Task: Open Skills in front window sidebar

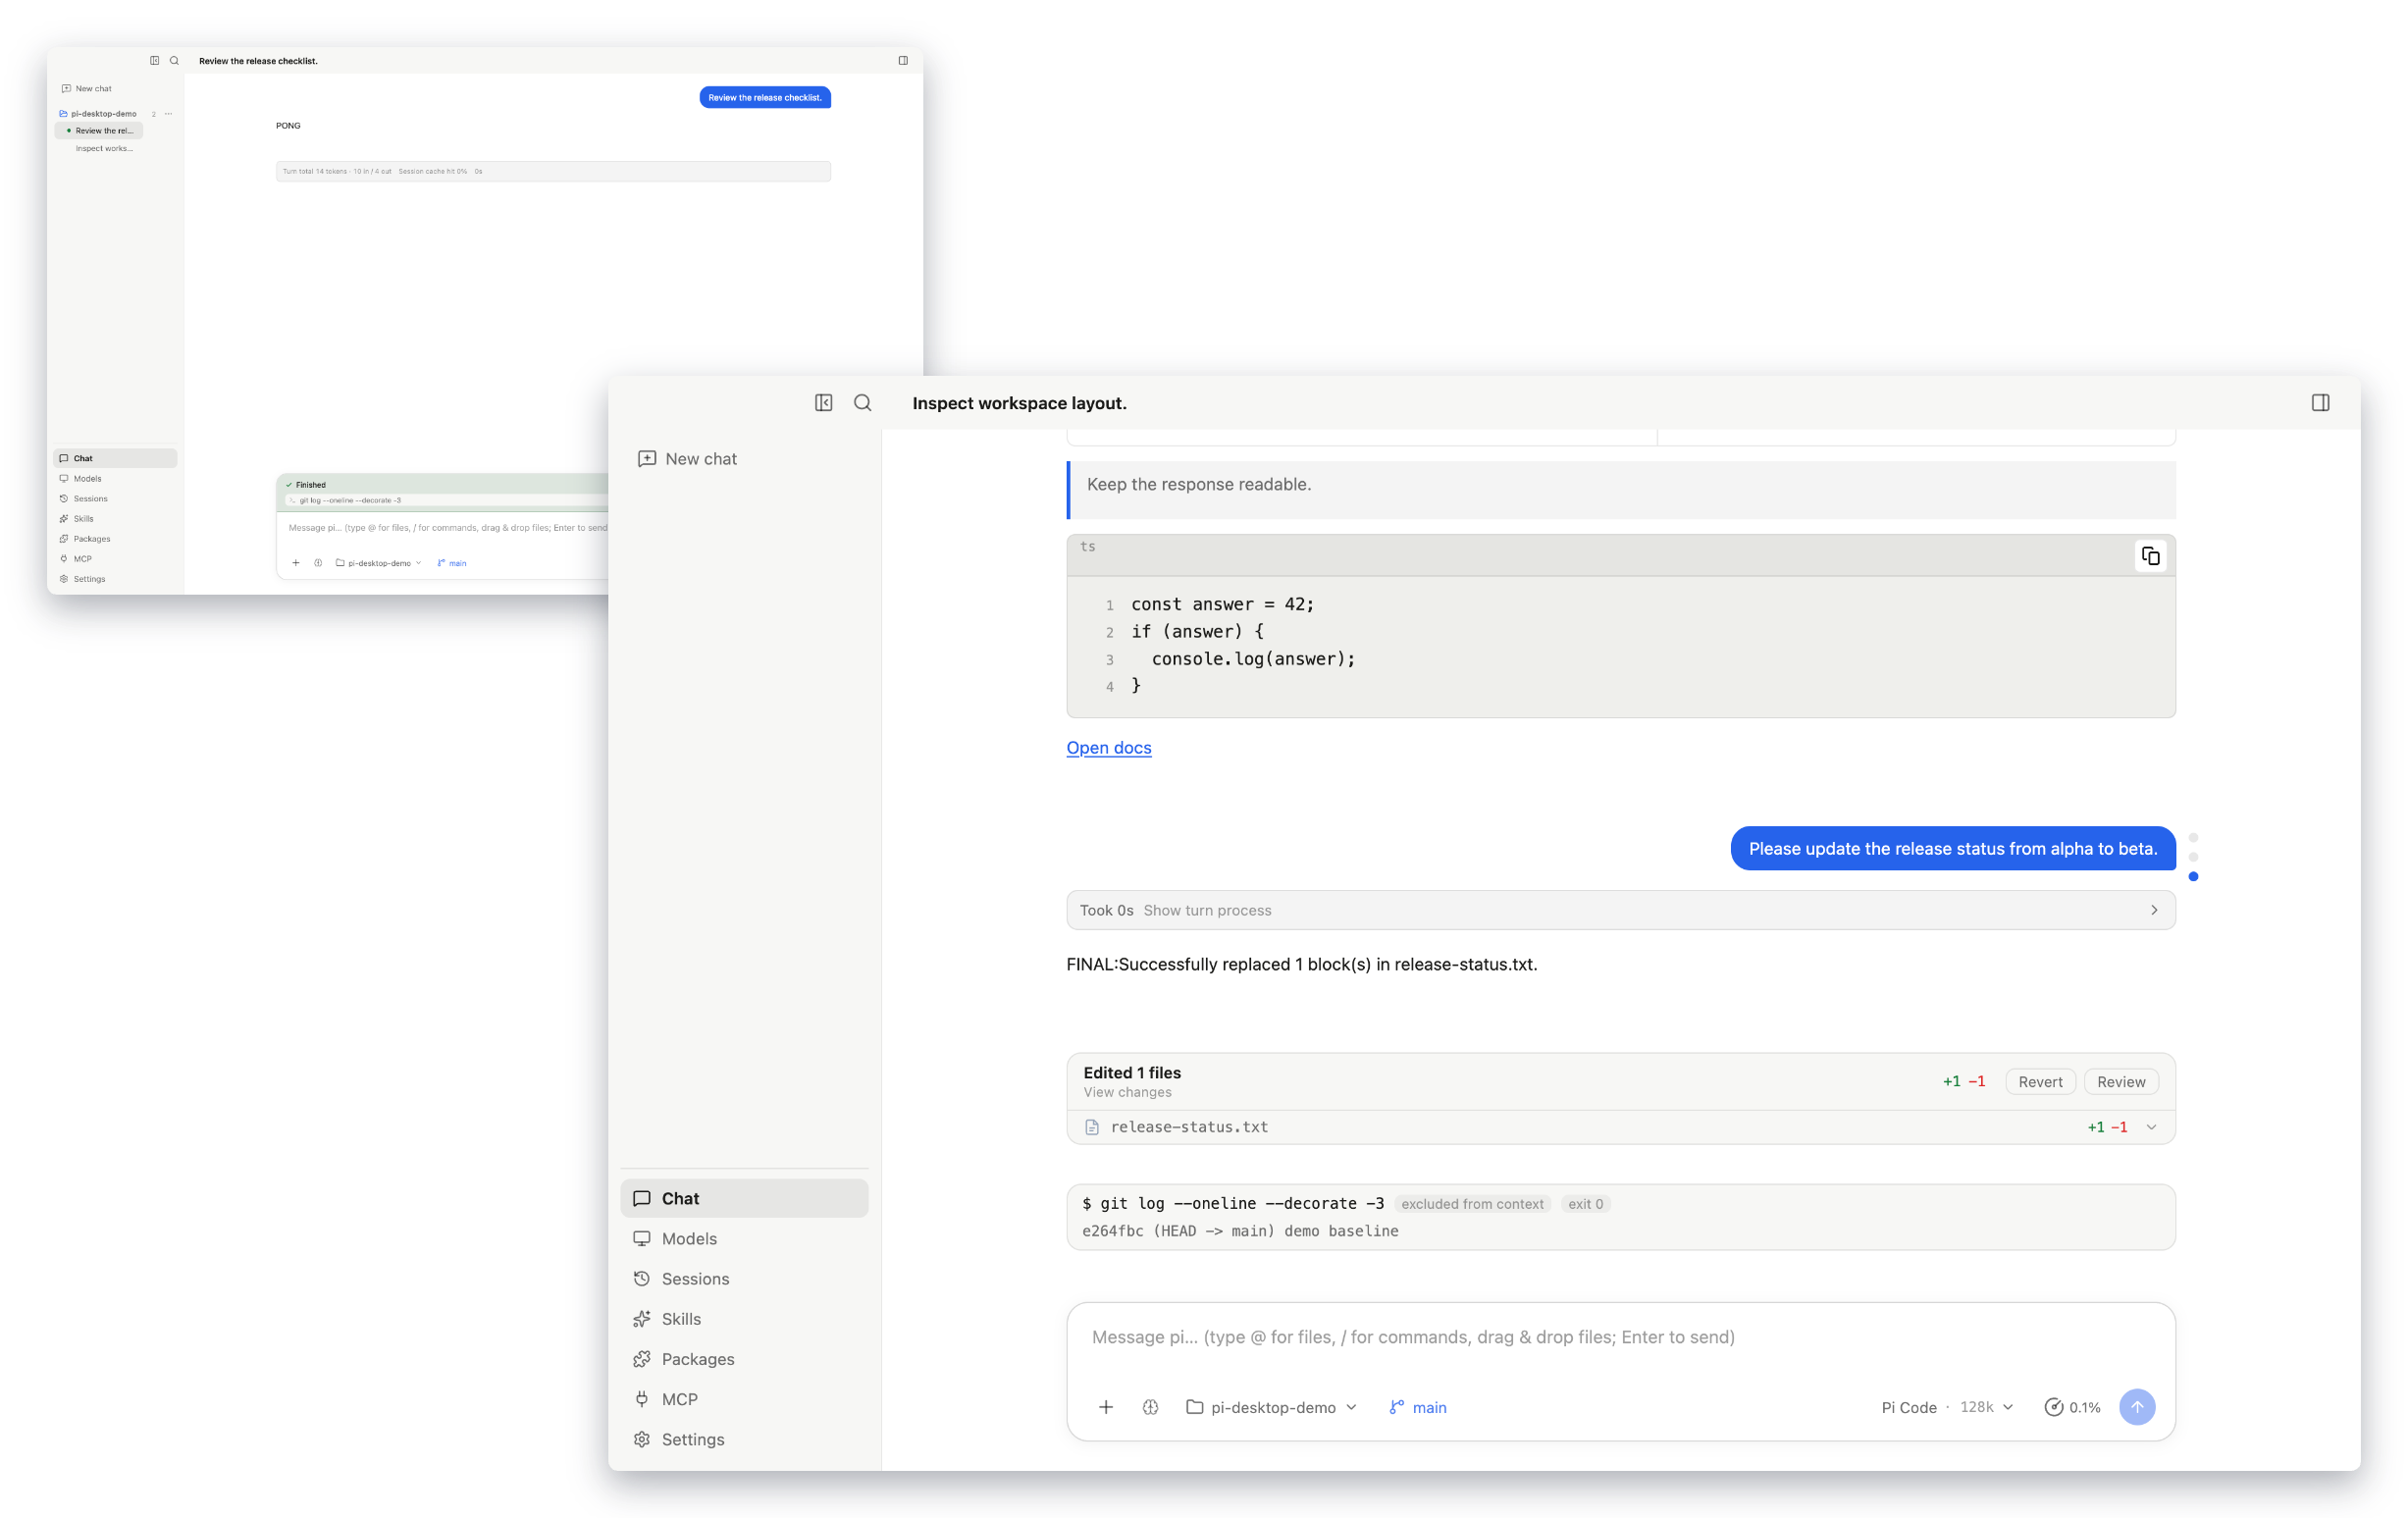Action: point(744,1319)
